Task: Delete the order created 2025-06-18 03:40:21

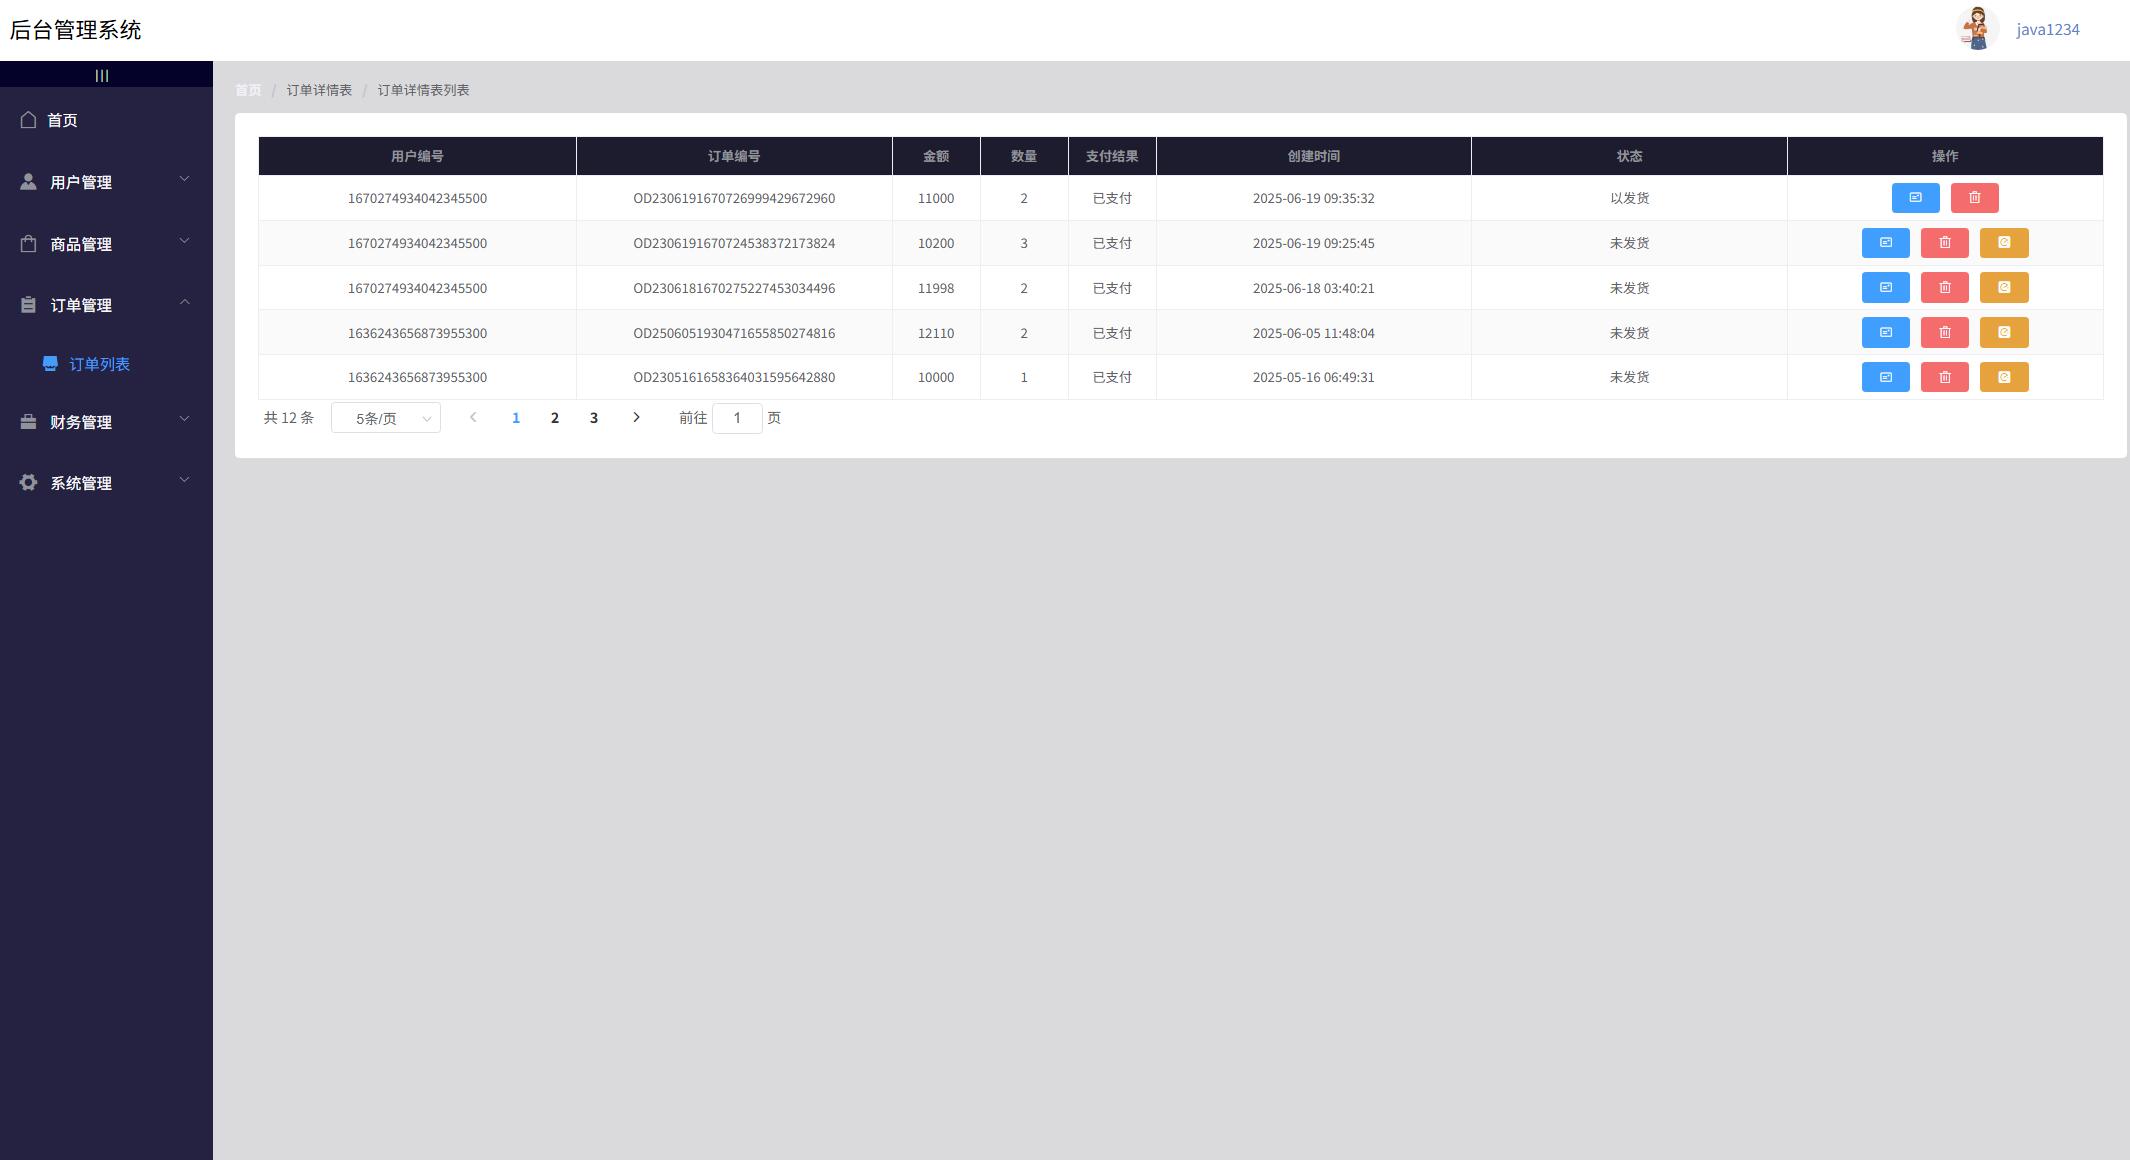Action: (1944, 288)
